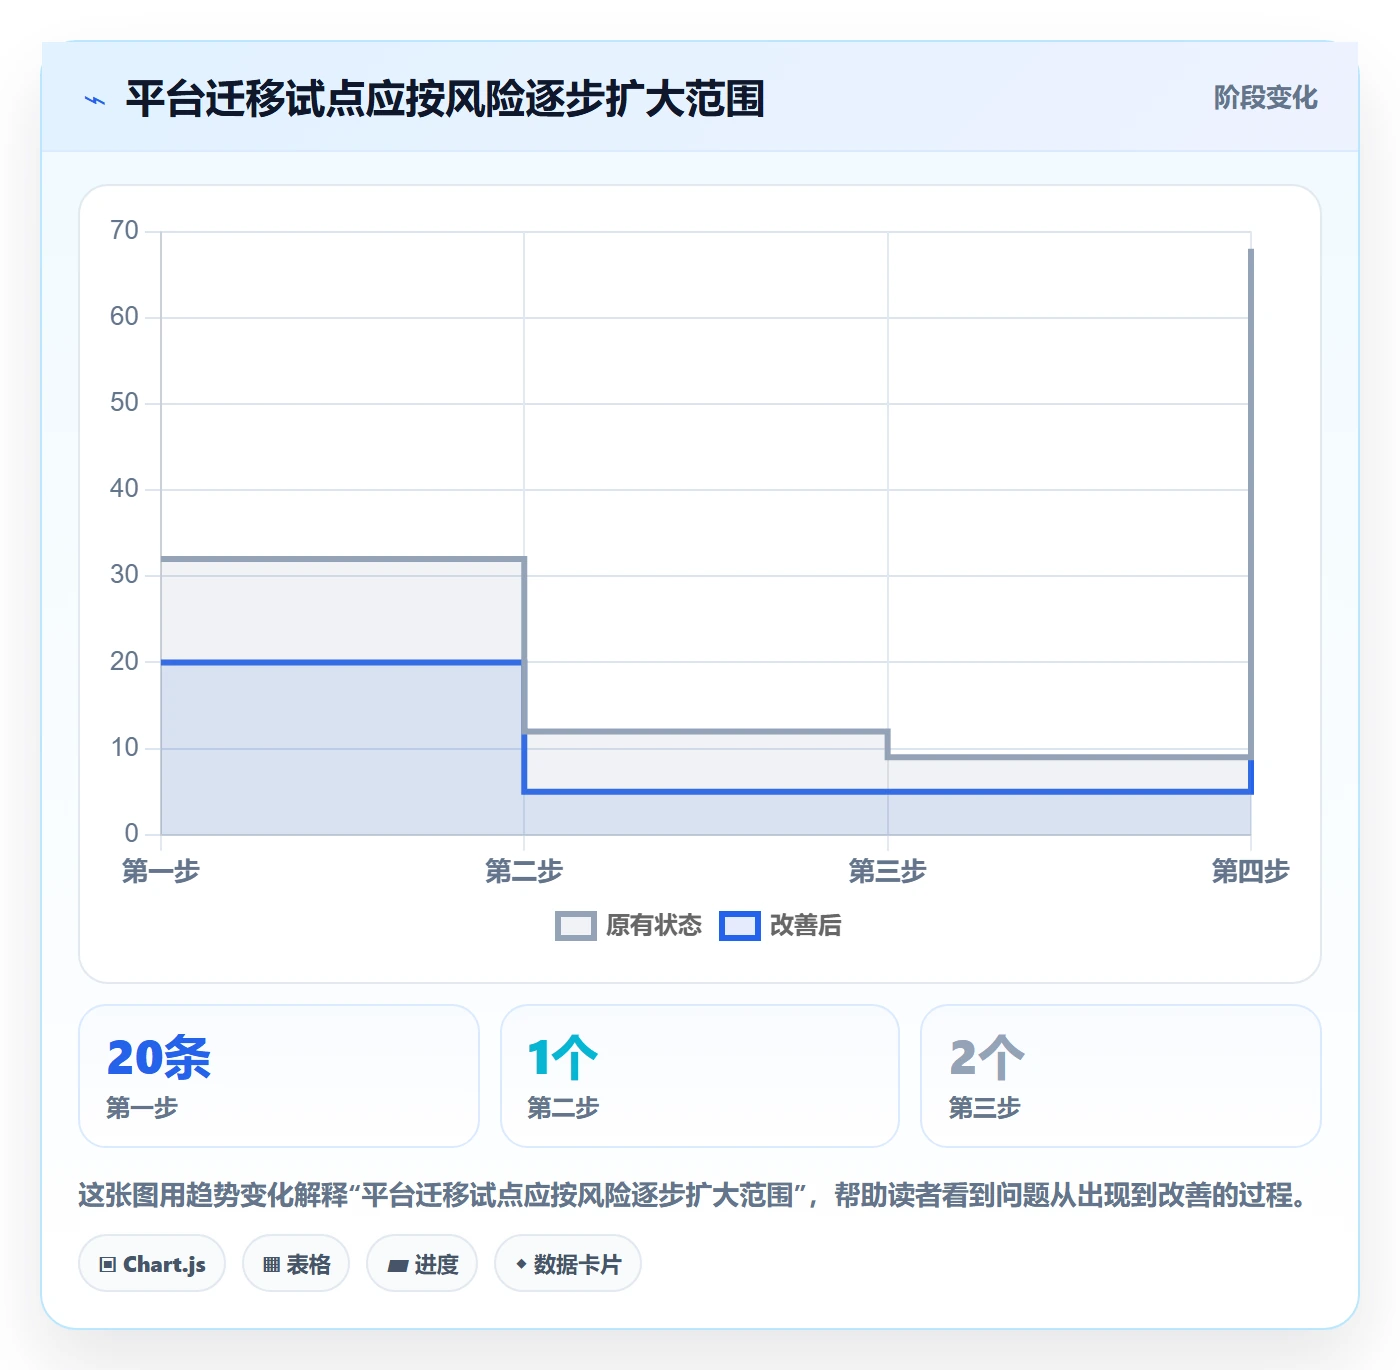The height and width of the screenshot is (1370, 1400).
Task: Select the 数据卡片 tag
Action: click(x=568, y=1264)
